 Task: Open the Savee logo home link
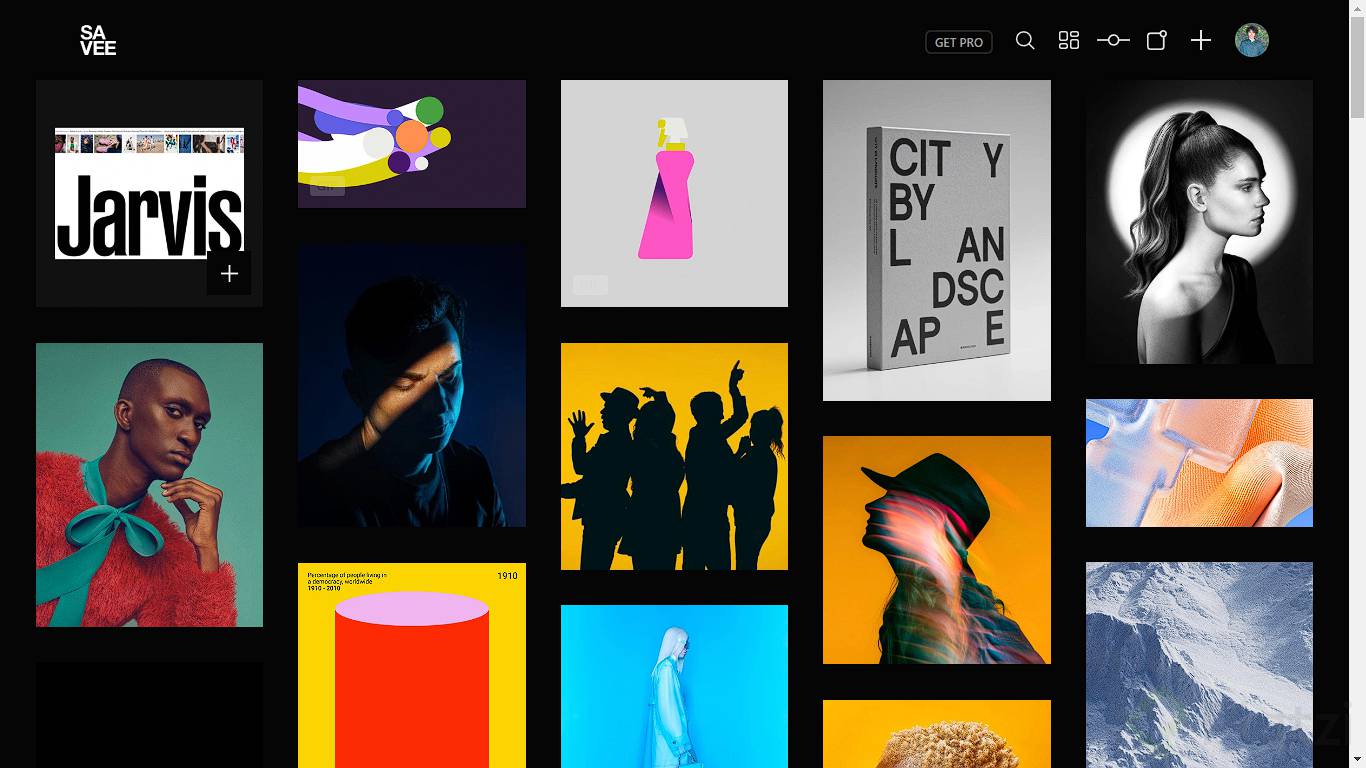click(x=98, y=40)
